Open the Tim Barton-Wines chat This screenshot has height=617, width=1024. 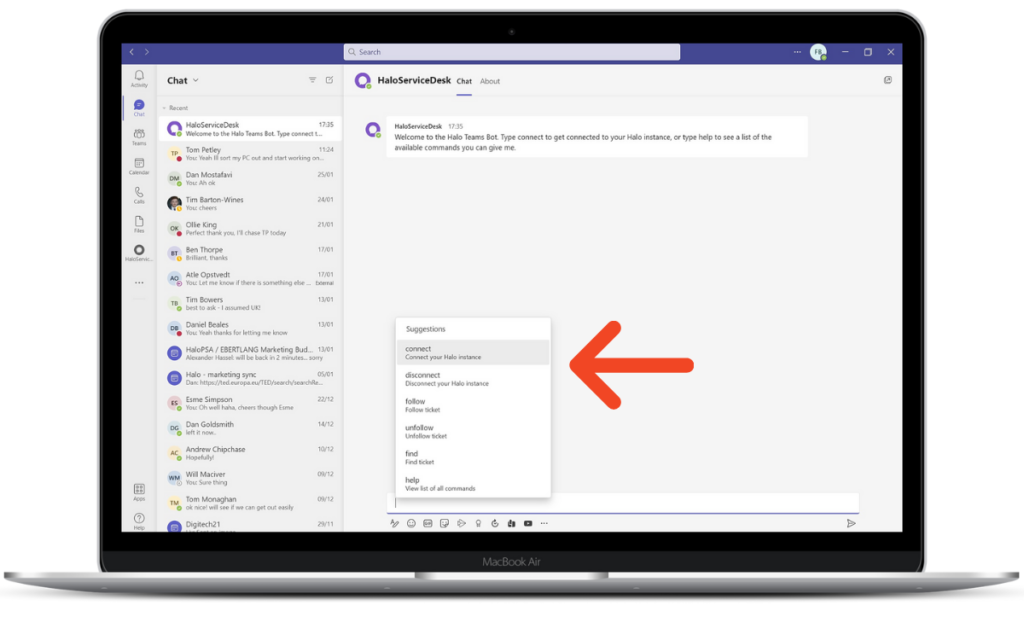click(x=250, y=204)
